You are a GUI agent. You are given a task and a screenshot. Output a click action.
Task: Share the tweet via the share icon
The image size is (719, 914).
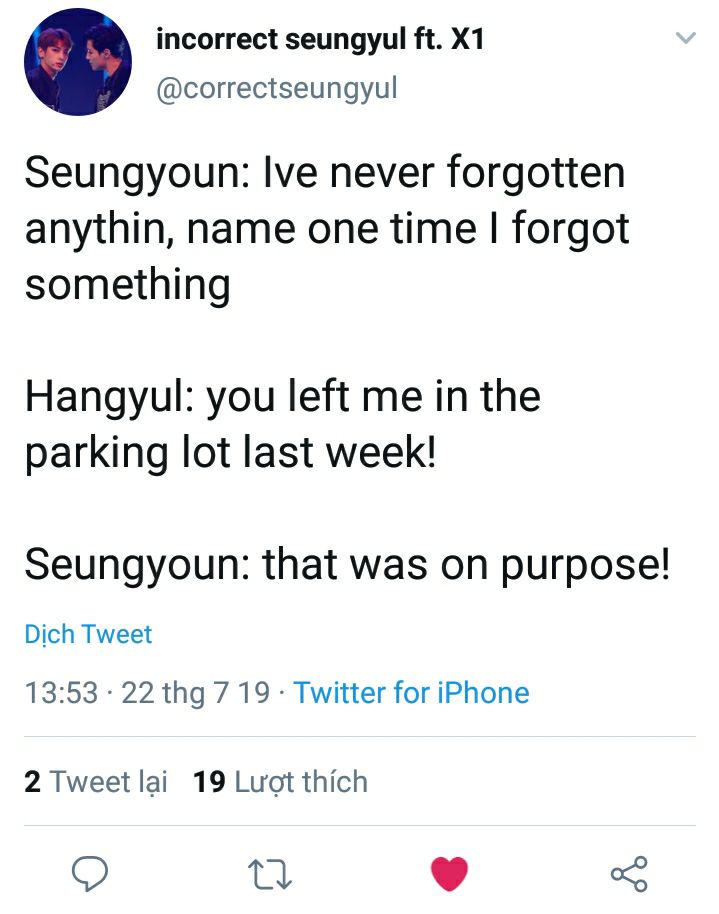tap(629, 873)
